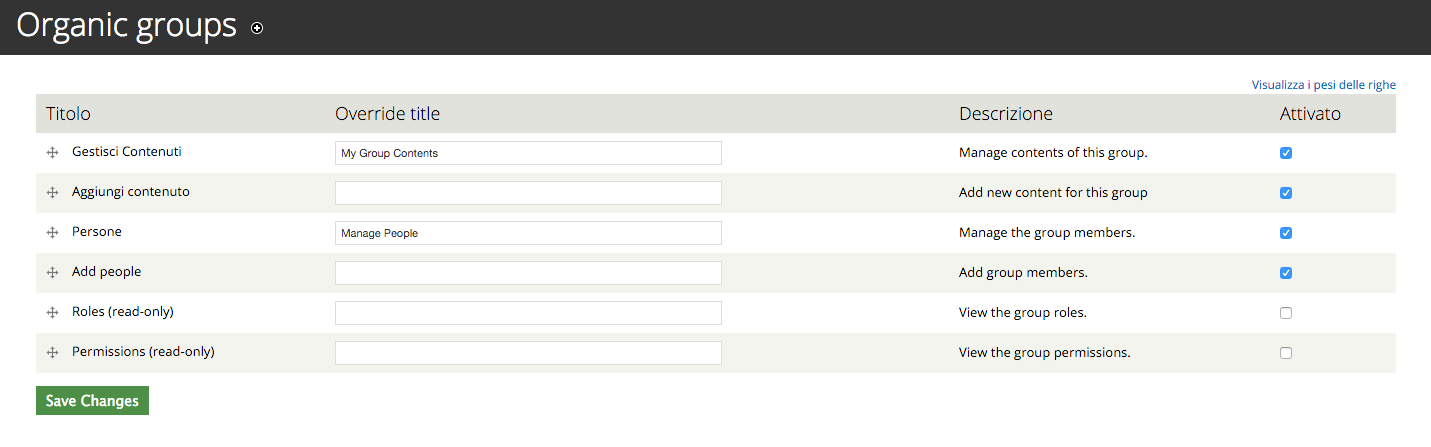This screenshot has height=447, width=1431.
Task: Click drag handle icon for Permissions (read-only) row
Action: tap(52, 353)
